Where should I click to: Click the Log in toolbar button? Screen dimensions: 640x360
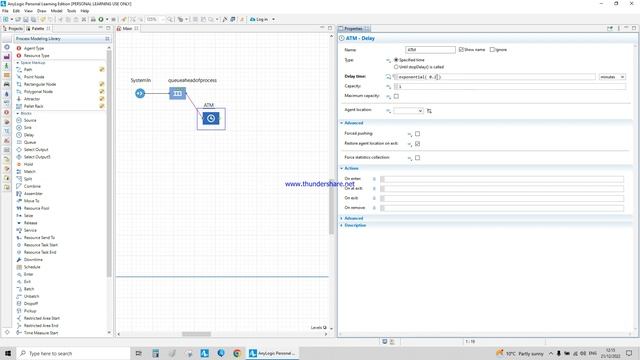(260, 19)
